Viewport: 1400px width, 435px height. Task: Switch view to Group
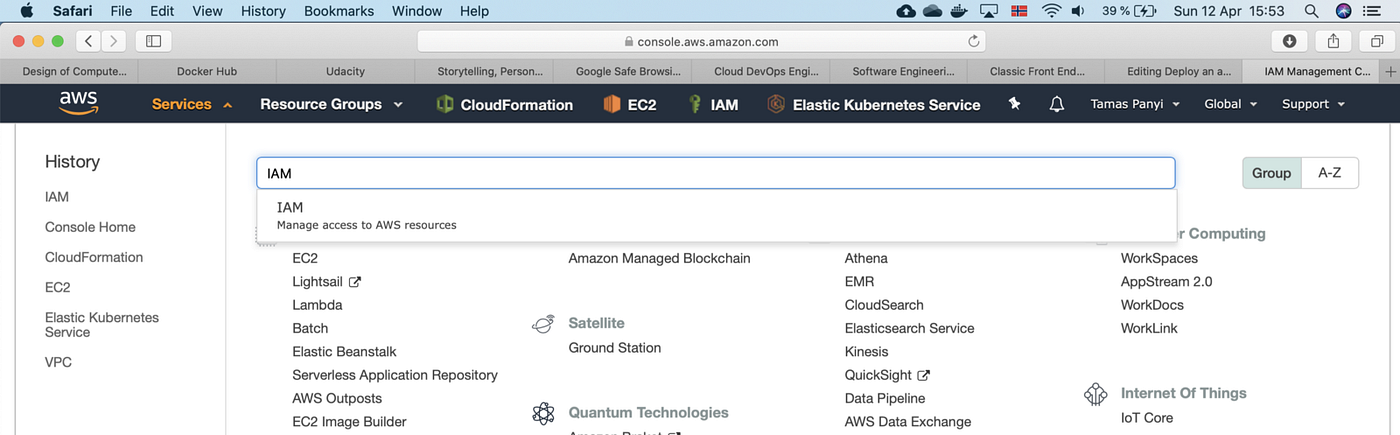1271,173
